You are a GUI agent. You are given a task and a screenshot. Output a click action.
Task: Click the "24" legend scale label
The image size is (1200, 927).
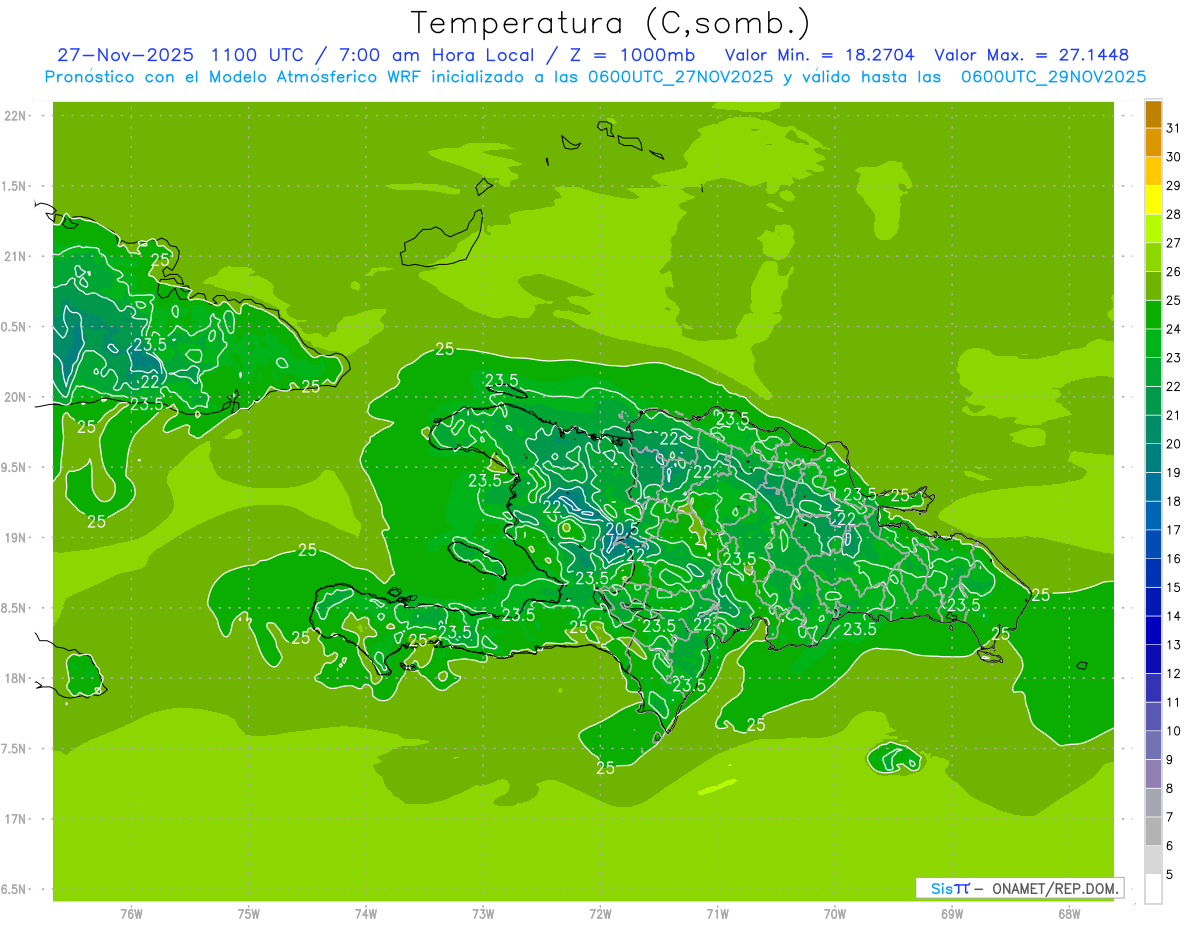[1173, 329]
